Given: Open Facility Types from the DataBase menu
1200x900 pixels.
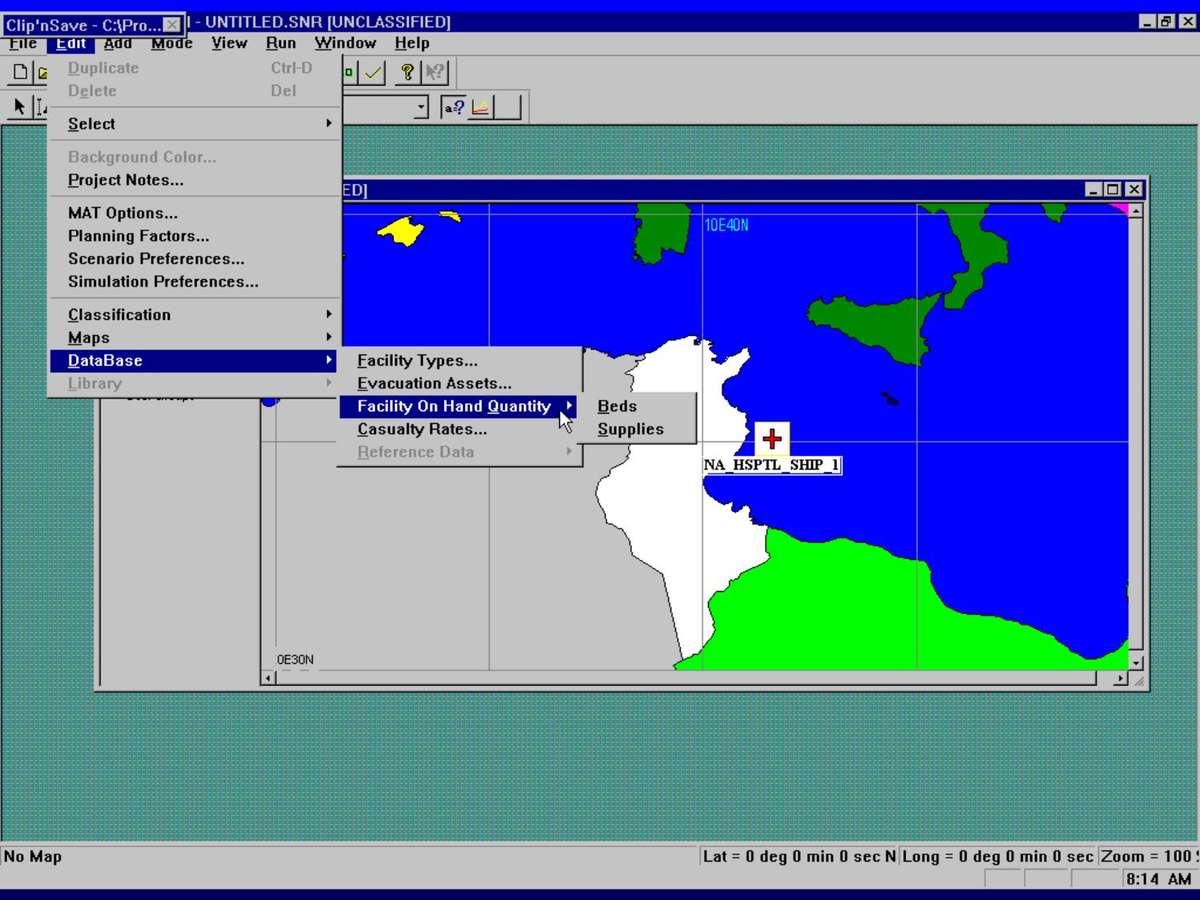Looking at the screenshot, I should point(417,361).
